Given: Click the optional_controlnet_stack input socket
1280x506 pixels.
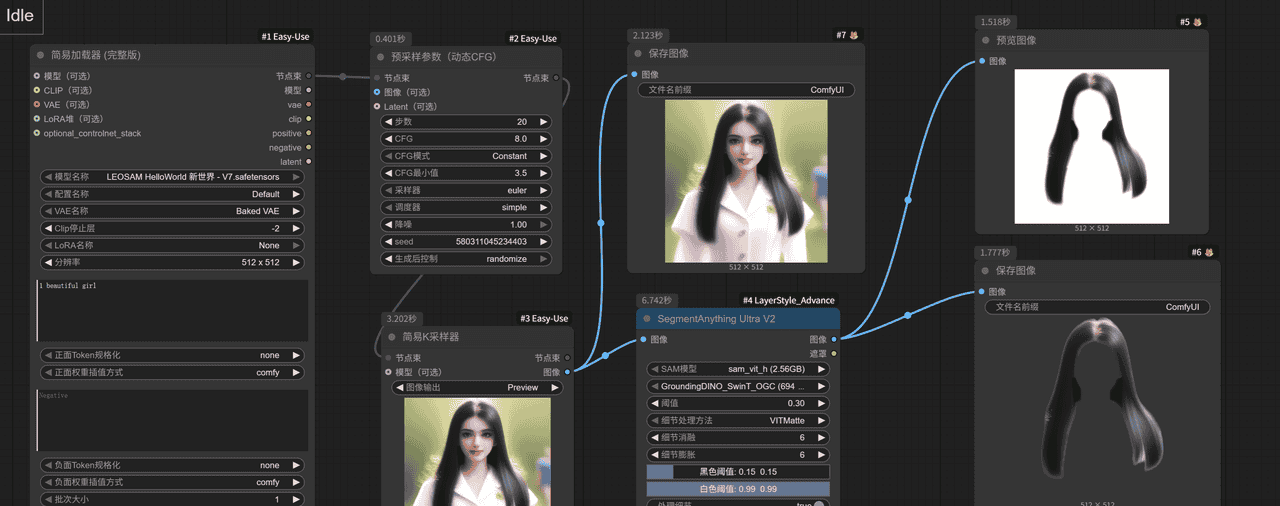Looking at the screenshot, I should point(37,133).
